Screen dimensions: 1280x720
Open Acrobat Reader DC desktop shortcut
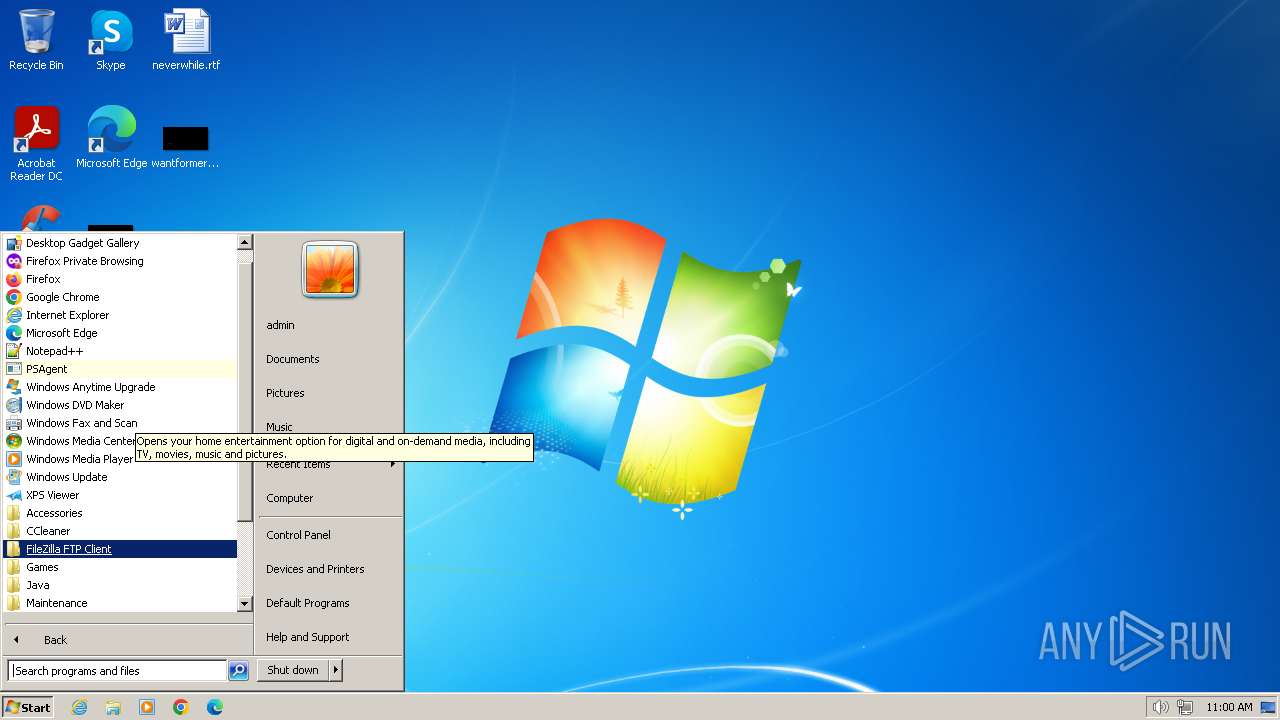click(36, 144)
